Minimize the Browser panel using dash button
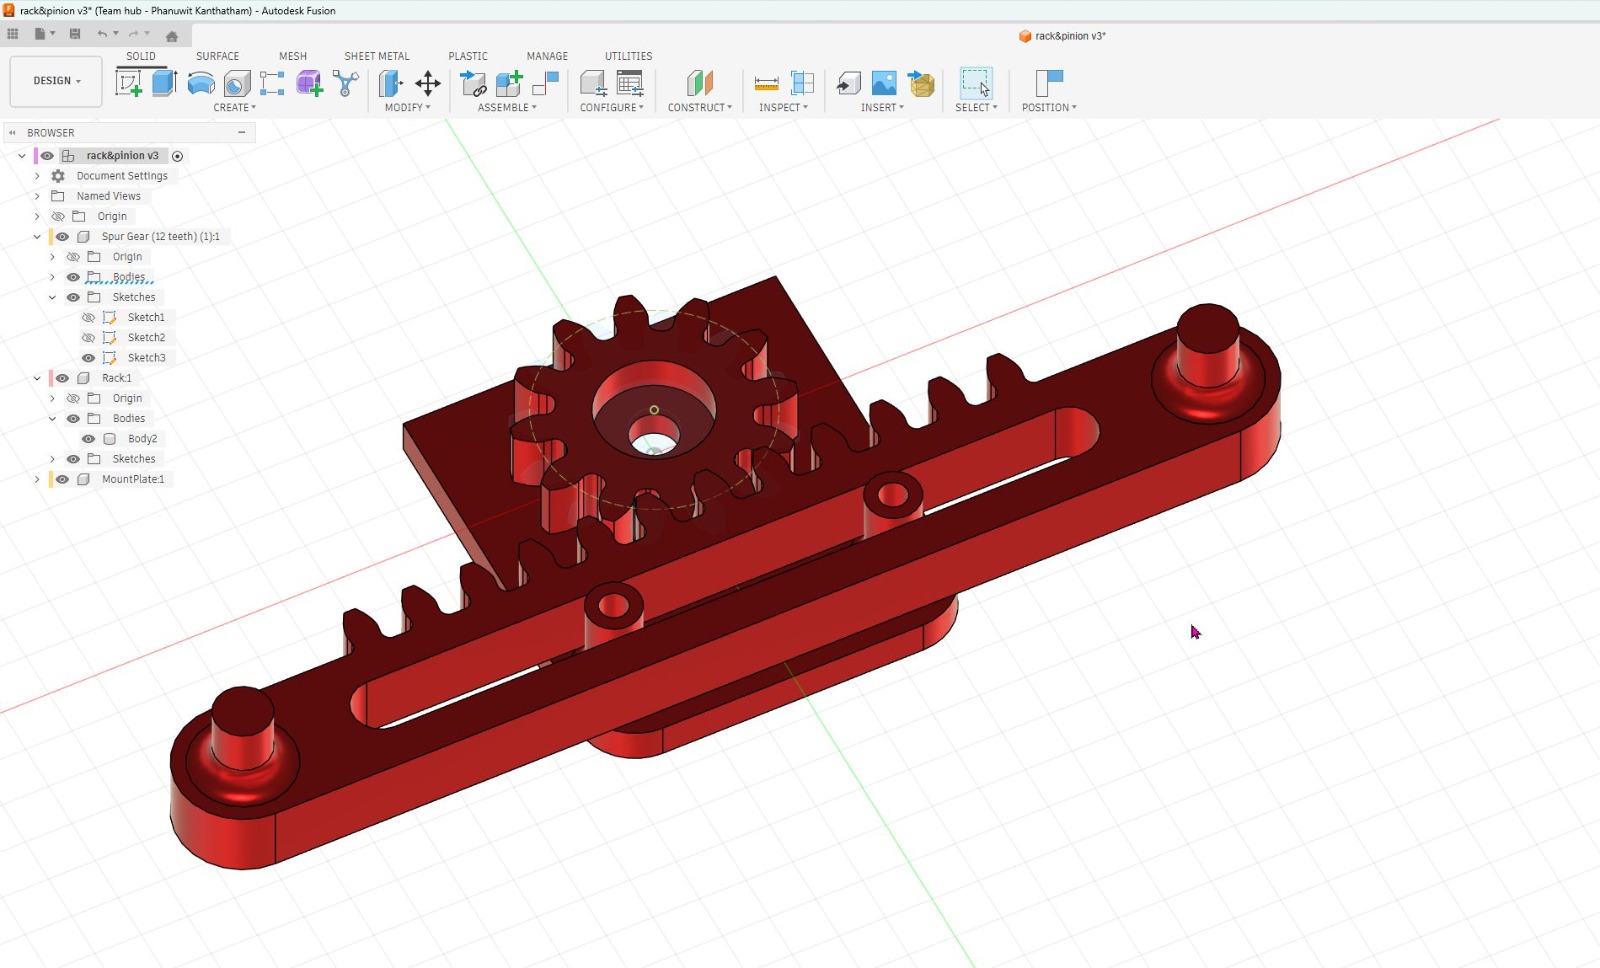The image size is (1600, 968). 242,133
